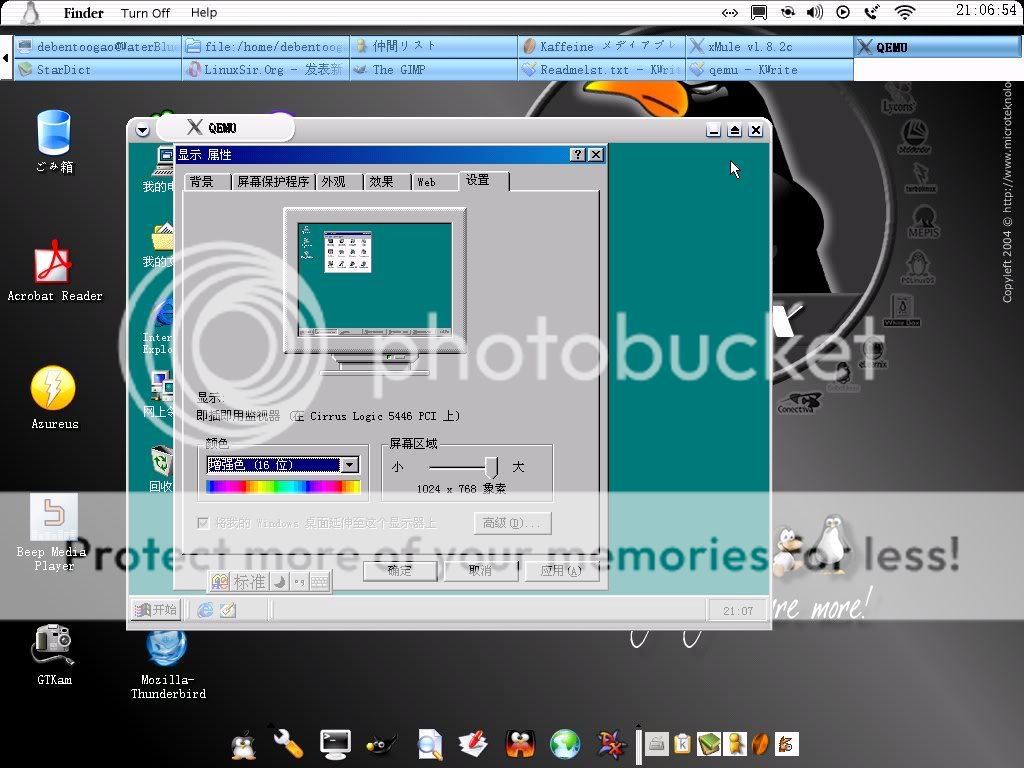Launch the flaming penguin icon in the dock
The height and width of the screenshot is (768, 1024).
pyautogui.click(x=520, y=743)
